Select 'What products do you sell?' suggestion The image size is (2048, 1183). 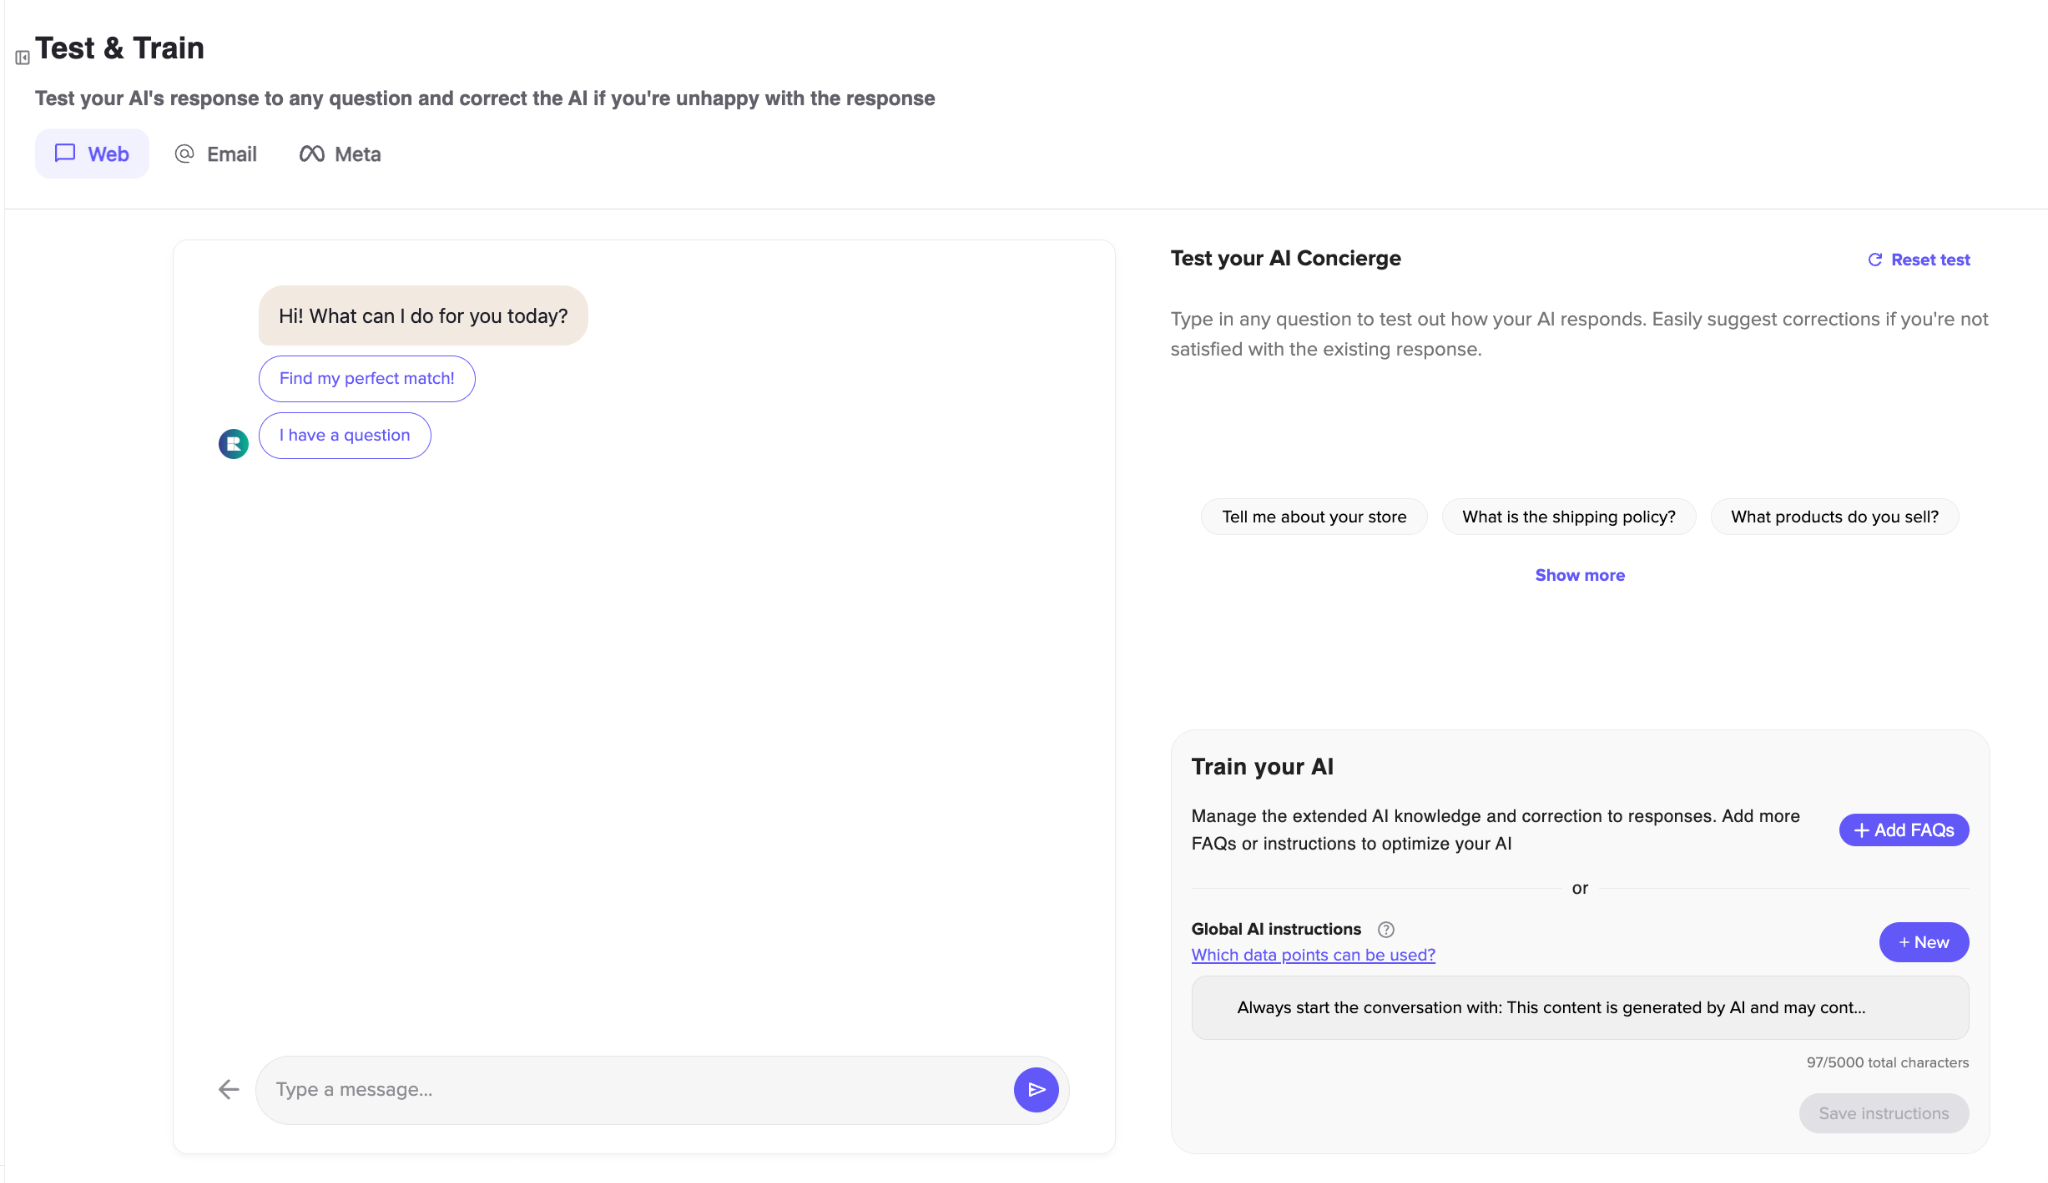click(x=1834, y=517)
